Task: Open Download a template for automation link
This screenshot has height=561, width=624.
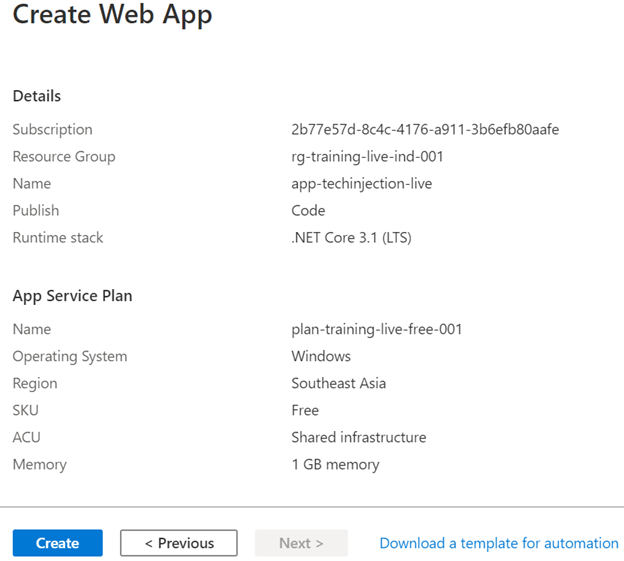Action: click(499, 543)
